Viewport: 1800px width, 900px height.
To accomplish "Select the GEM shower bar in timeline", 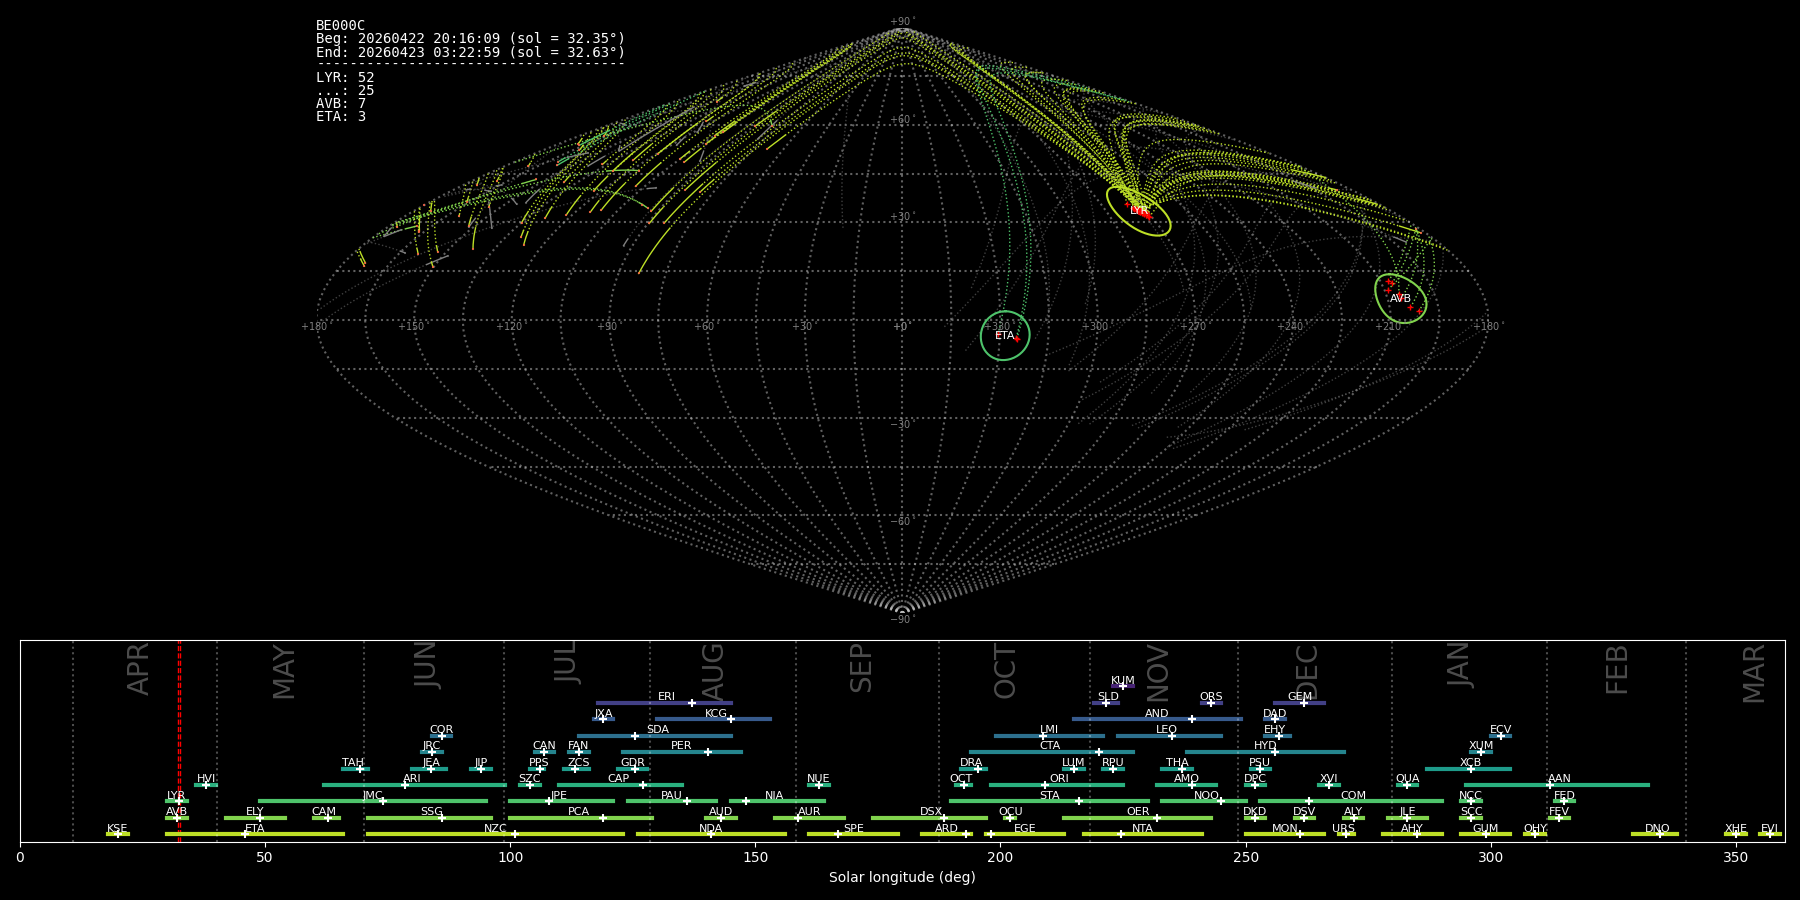I will click(1299, 703).
